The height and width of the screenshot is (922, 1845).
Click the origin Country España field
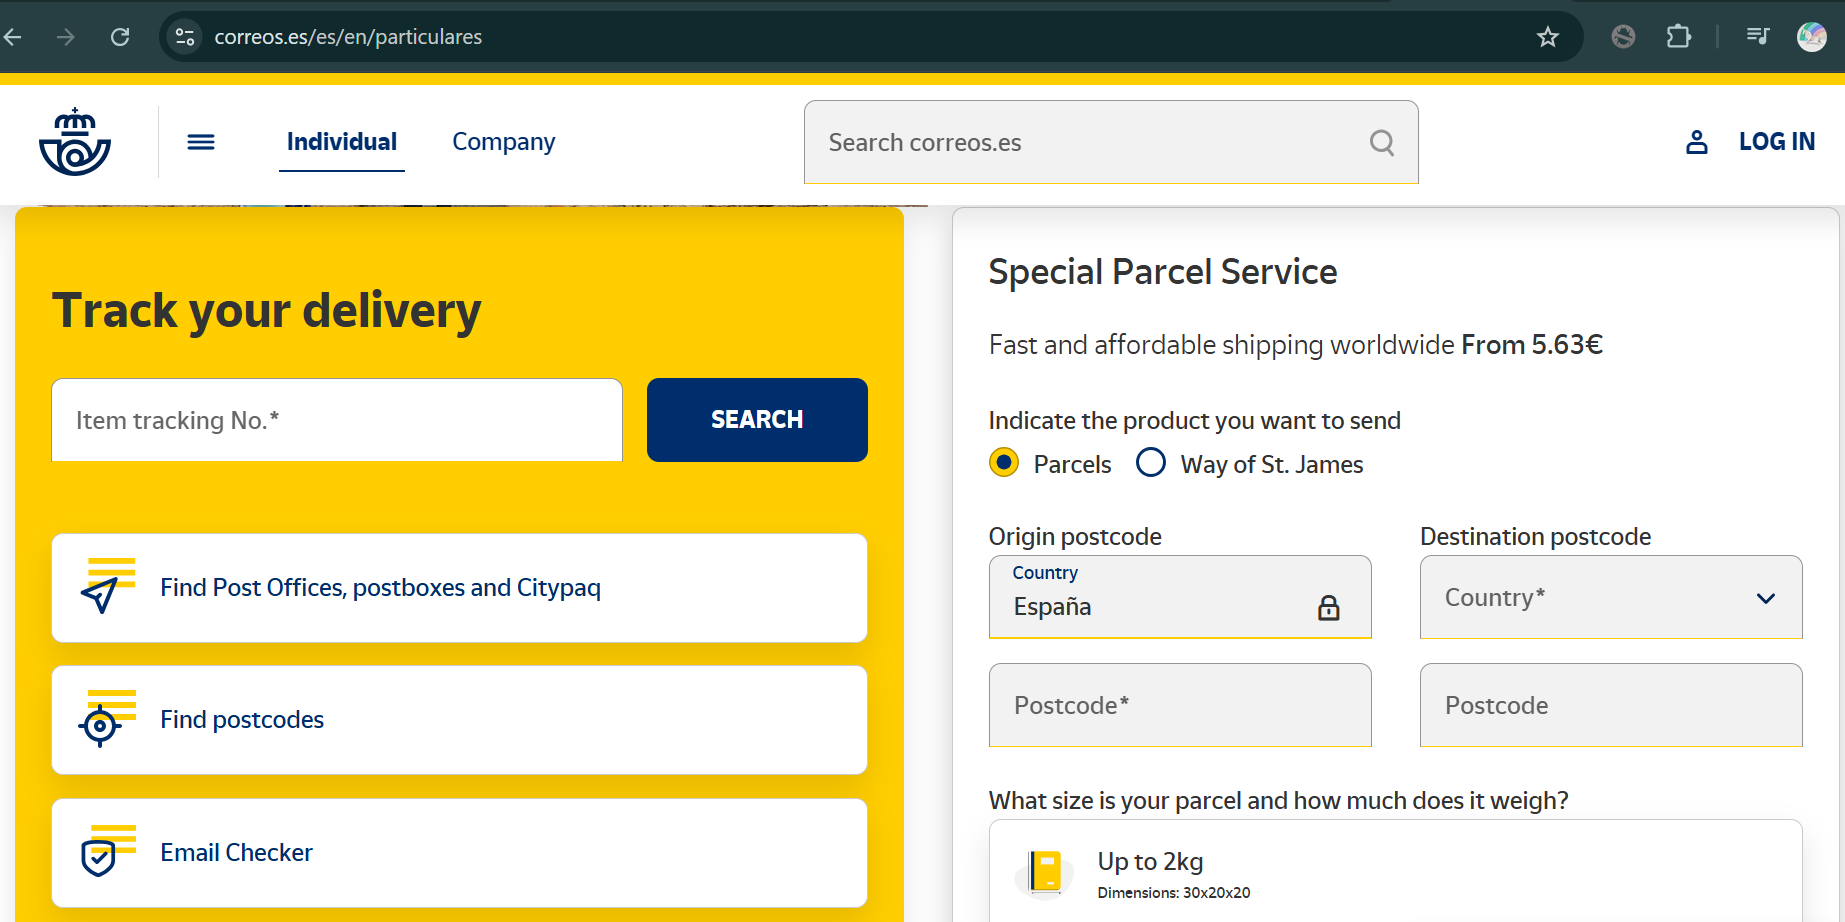coord(1180,597)
